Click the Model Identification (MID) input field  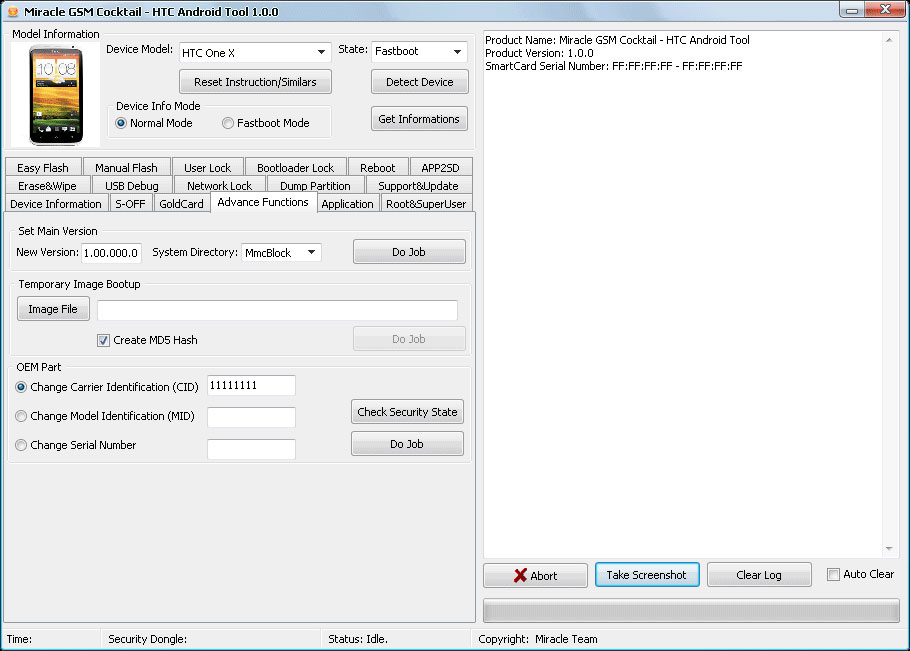click(x=251, y=417)
